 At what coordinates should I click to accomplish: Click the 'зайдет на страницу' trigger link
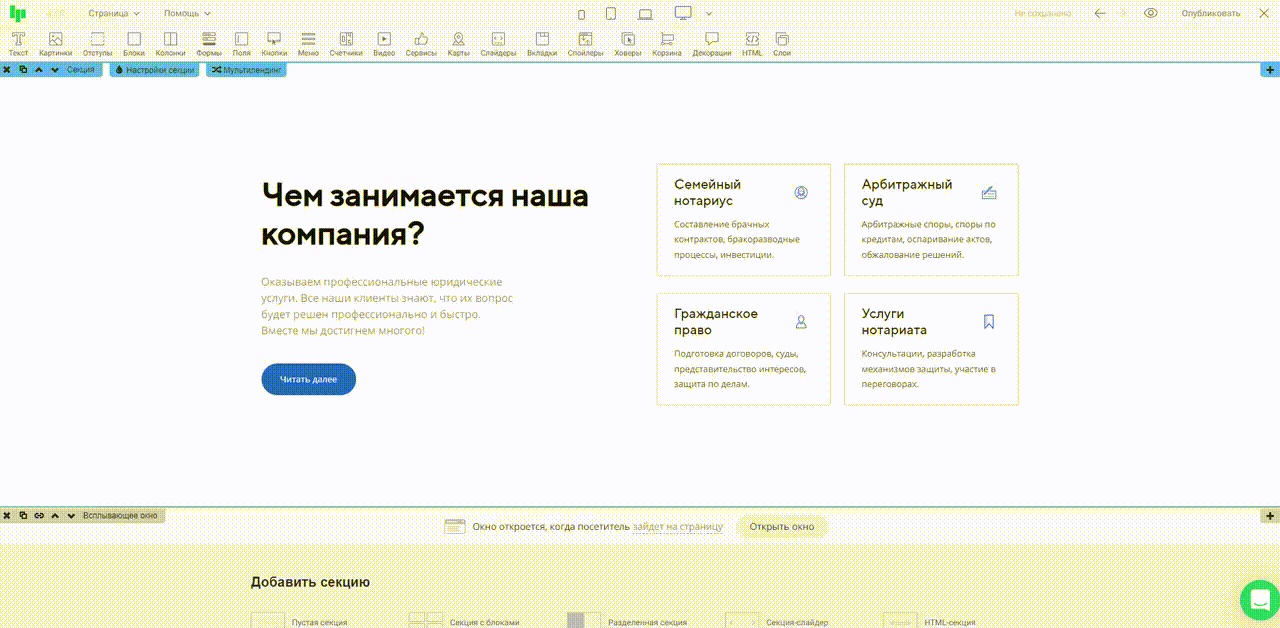[x=677, y=527]
